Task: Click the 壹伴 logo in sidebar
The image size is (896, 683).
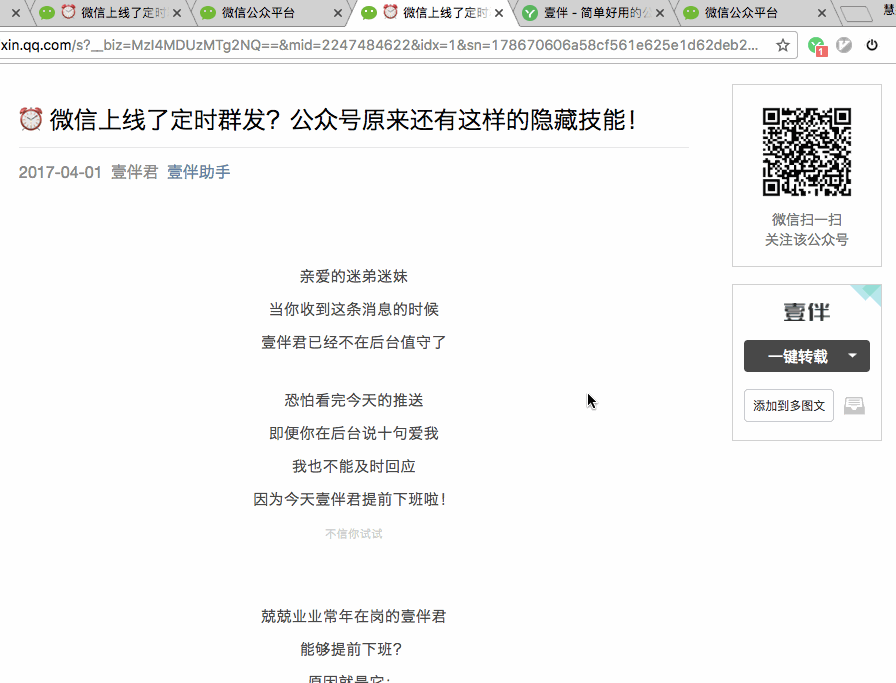Action: click(806, 312)
